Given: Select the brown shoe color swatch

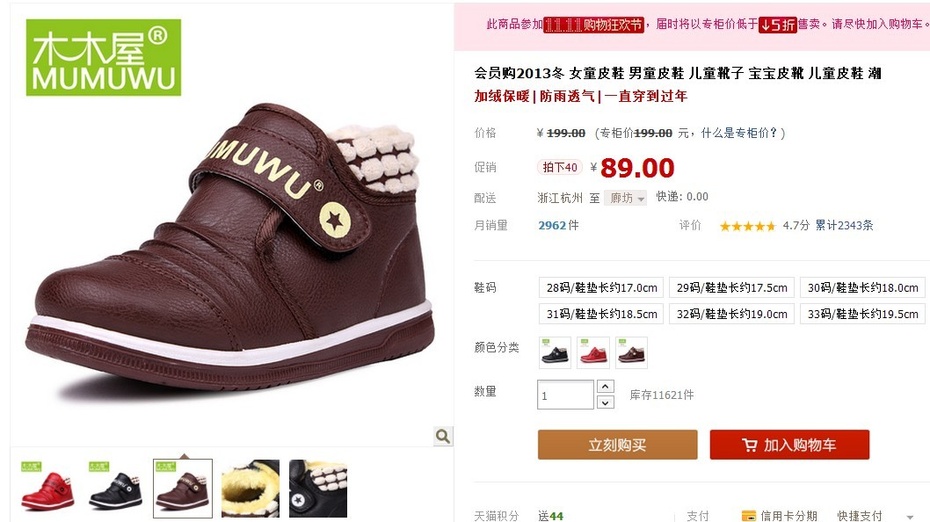Looking at the screenshot, I should click(631, 352).
